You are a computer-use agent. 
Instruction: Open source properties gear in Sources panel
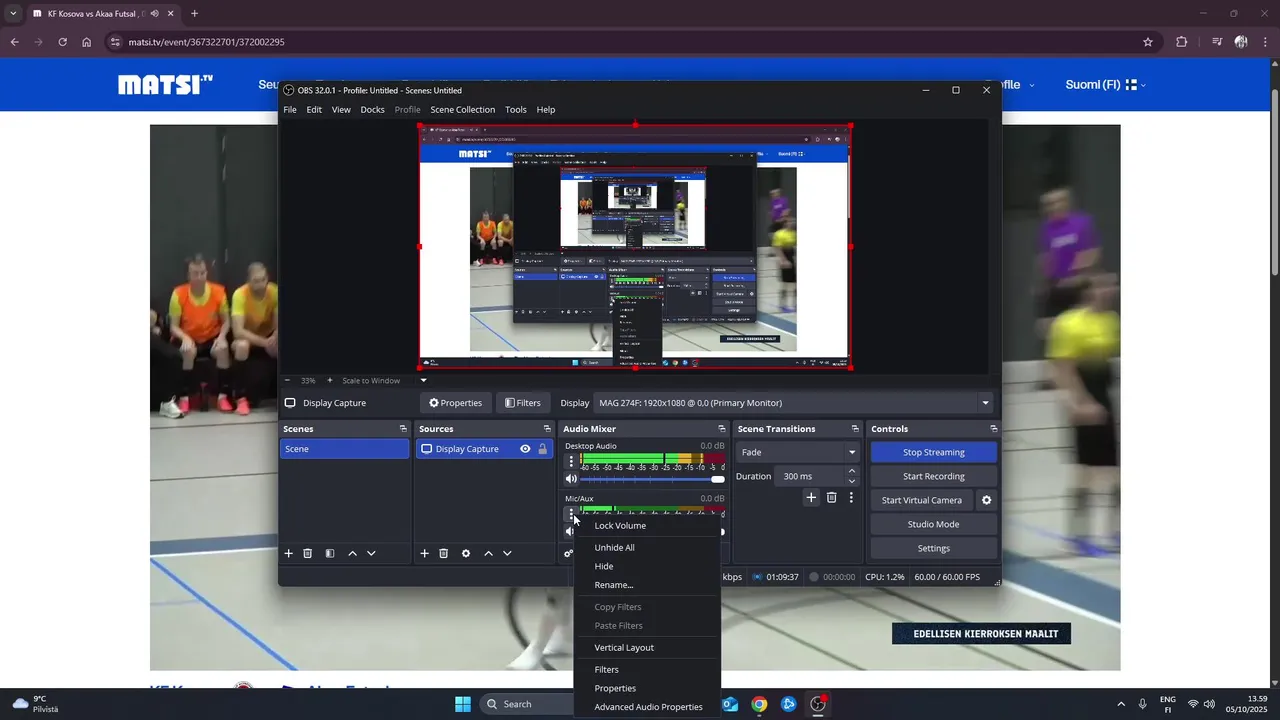[466, 553]
